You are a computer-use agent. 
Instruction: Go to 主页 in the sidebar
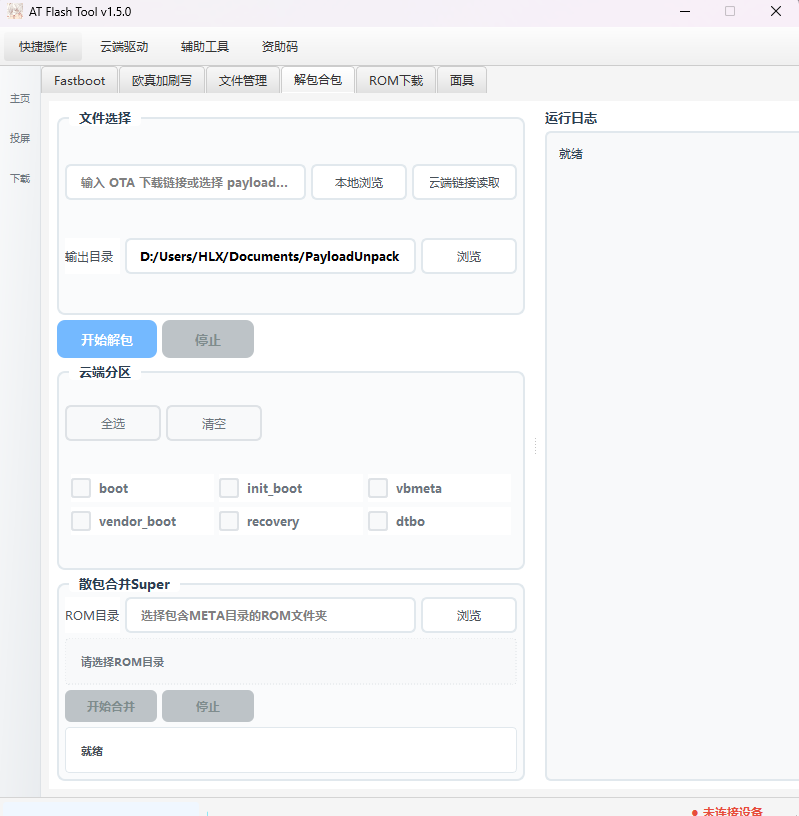pyautogui.click(x=20, y=98)
